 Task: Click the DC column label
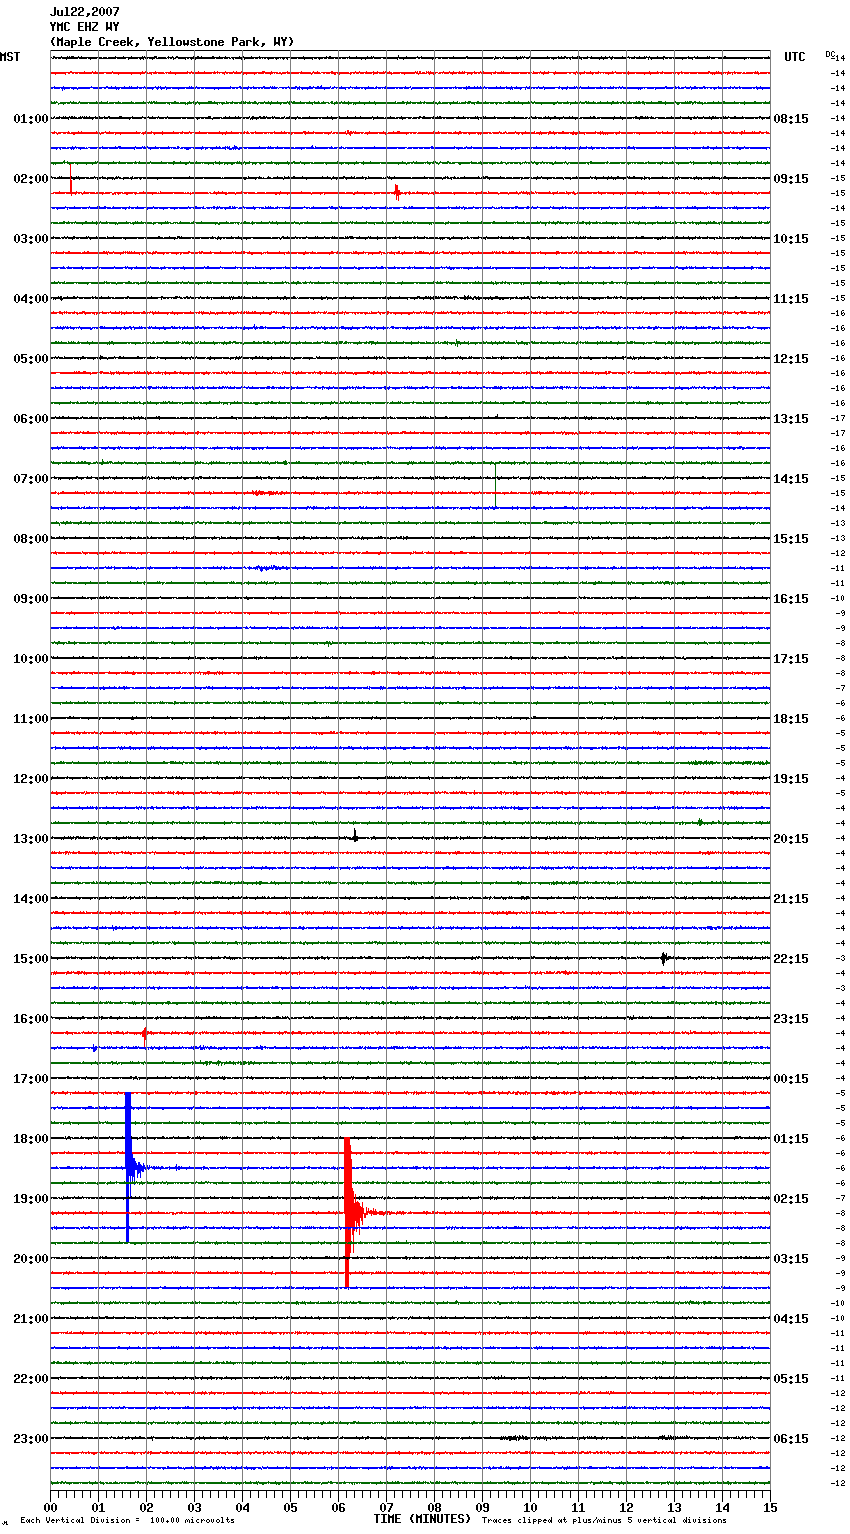pos(830,54)
